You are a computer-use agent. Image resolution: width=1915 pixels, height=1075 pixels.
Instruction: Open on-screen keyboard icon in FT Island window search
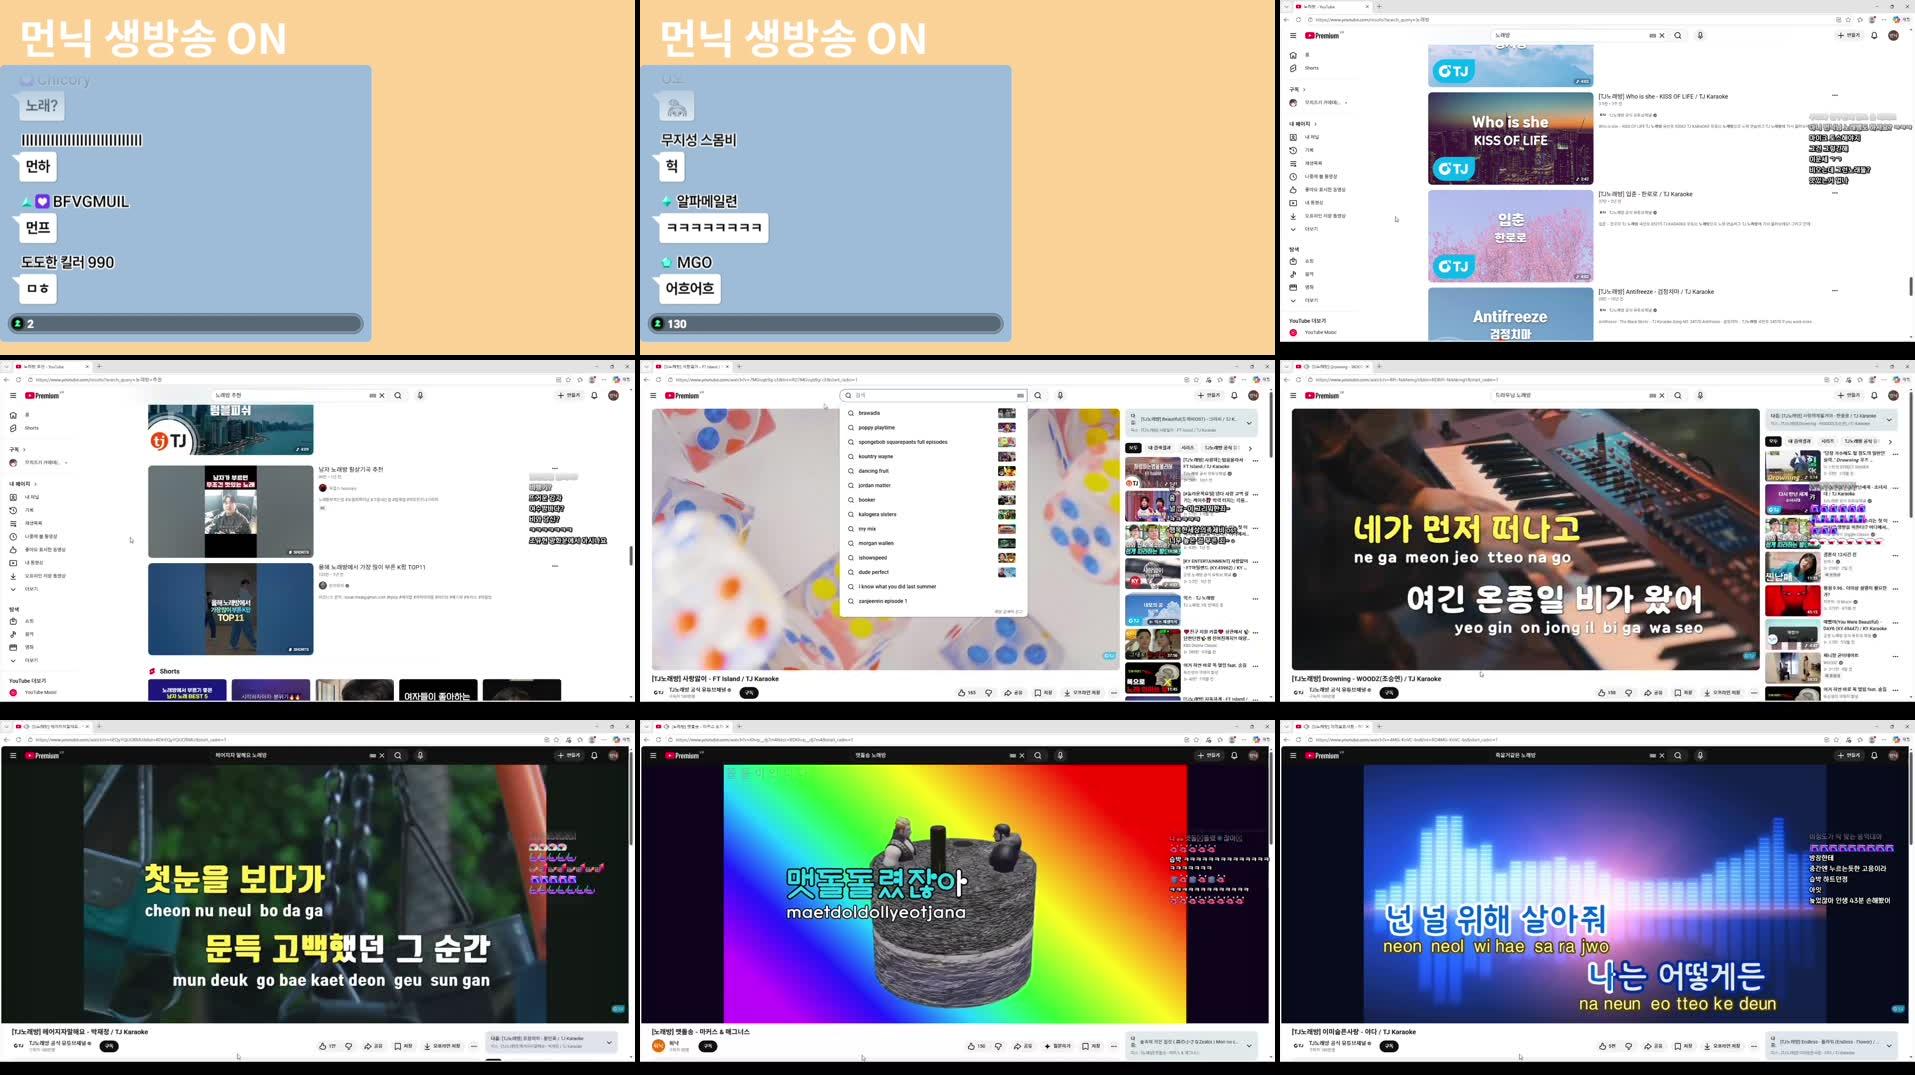[1019, 395]
